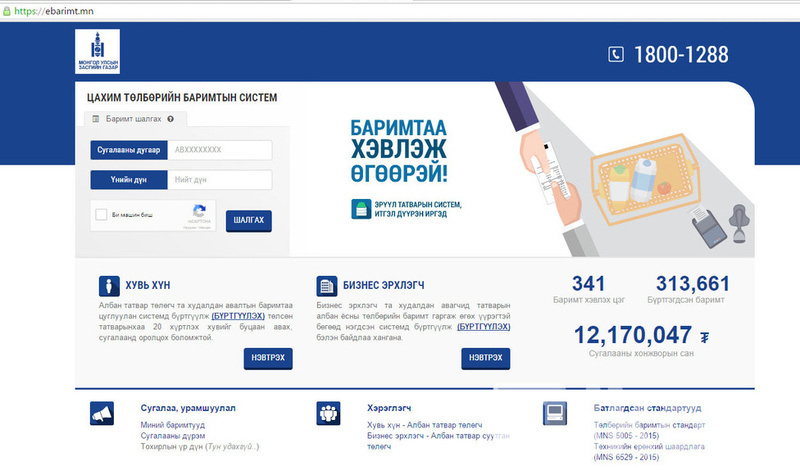
Task: Click the users group icon for Хэрэглэгч
Action: pos(329,412)
